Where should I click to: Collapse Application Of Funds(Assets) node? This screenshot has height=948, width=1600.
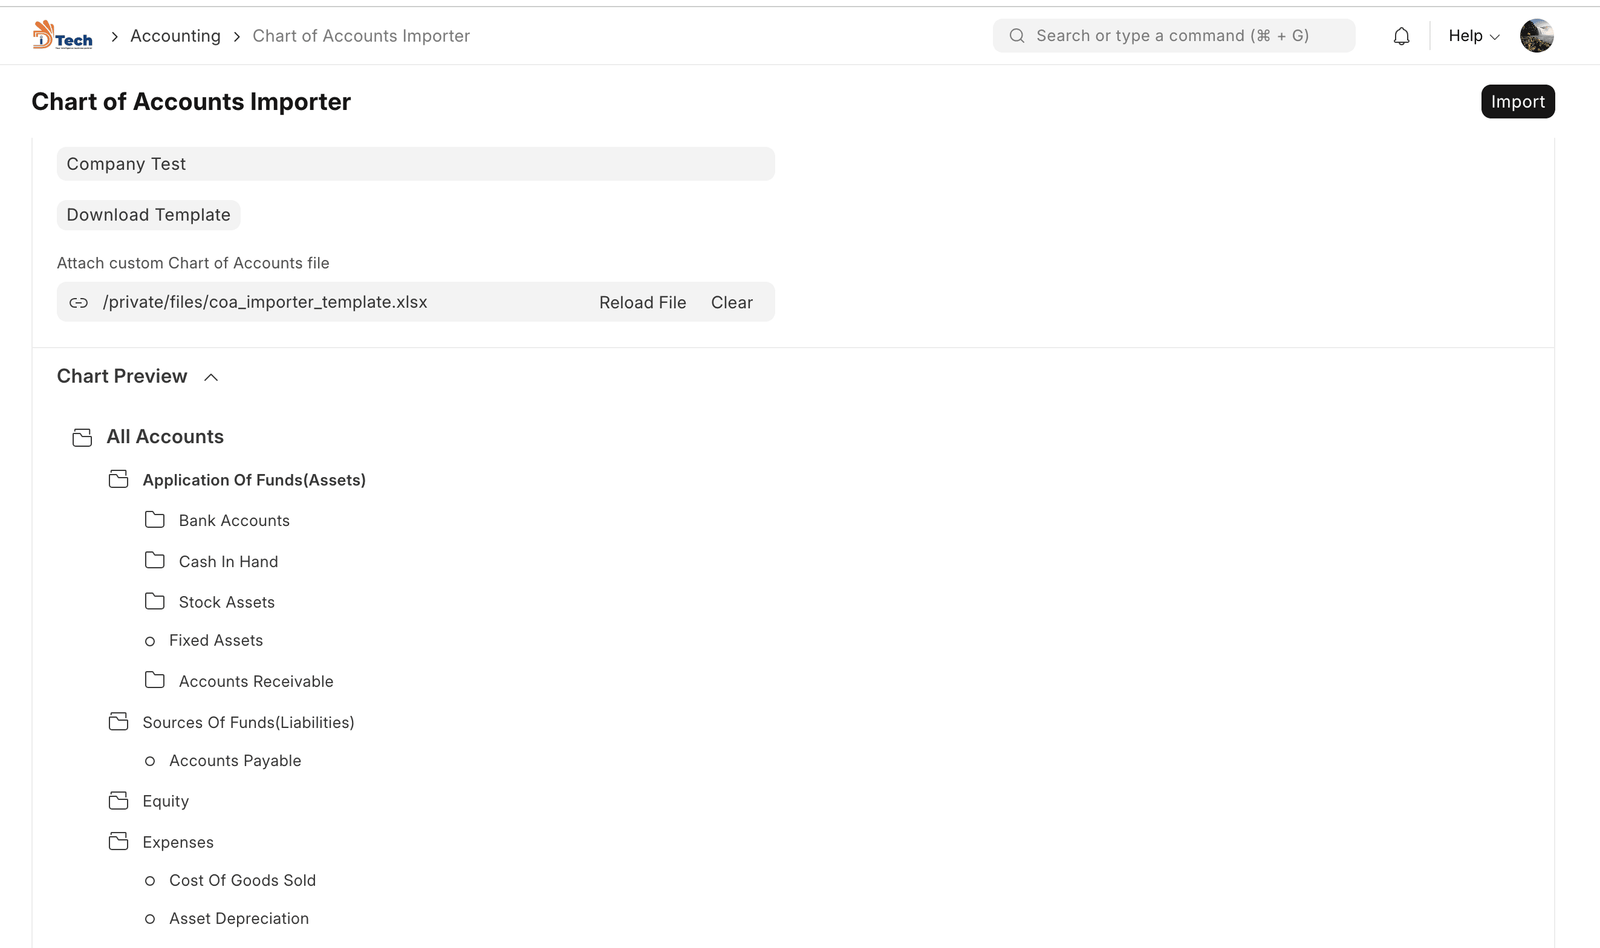(253, 480)
